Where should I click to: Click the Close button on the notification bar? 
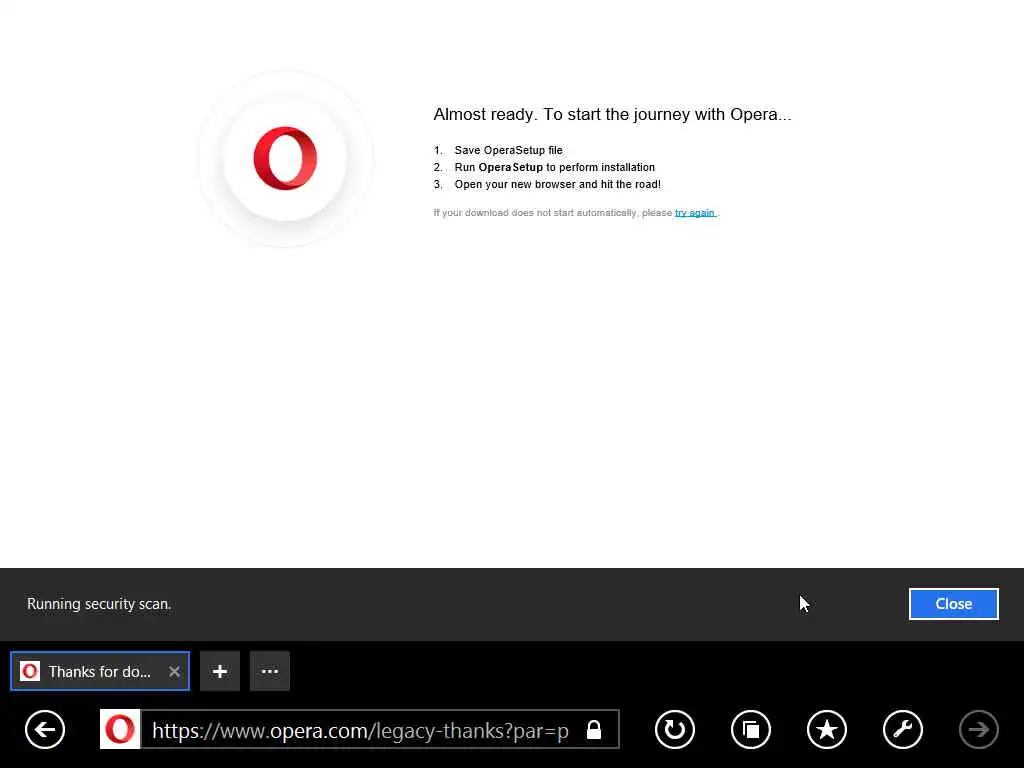[953, 604]
